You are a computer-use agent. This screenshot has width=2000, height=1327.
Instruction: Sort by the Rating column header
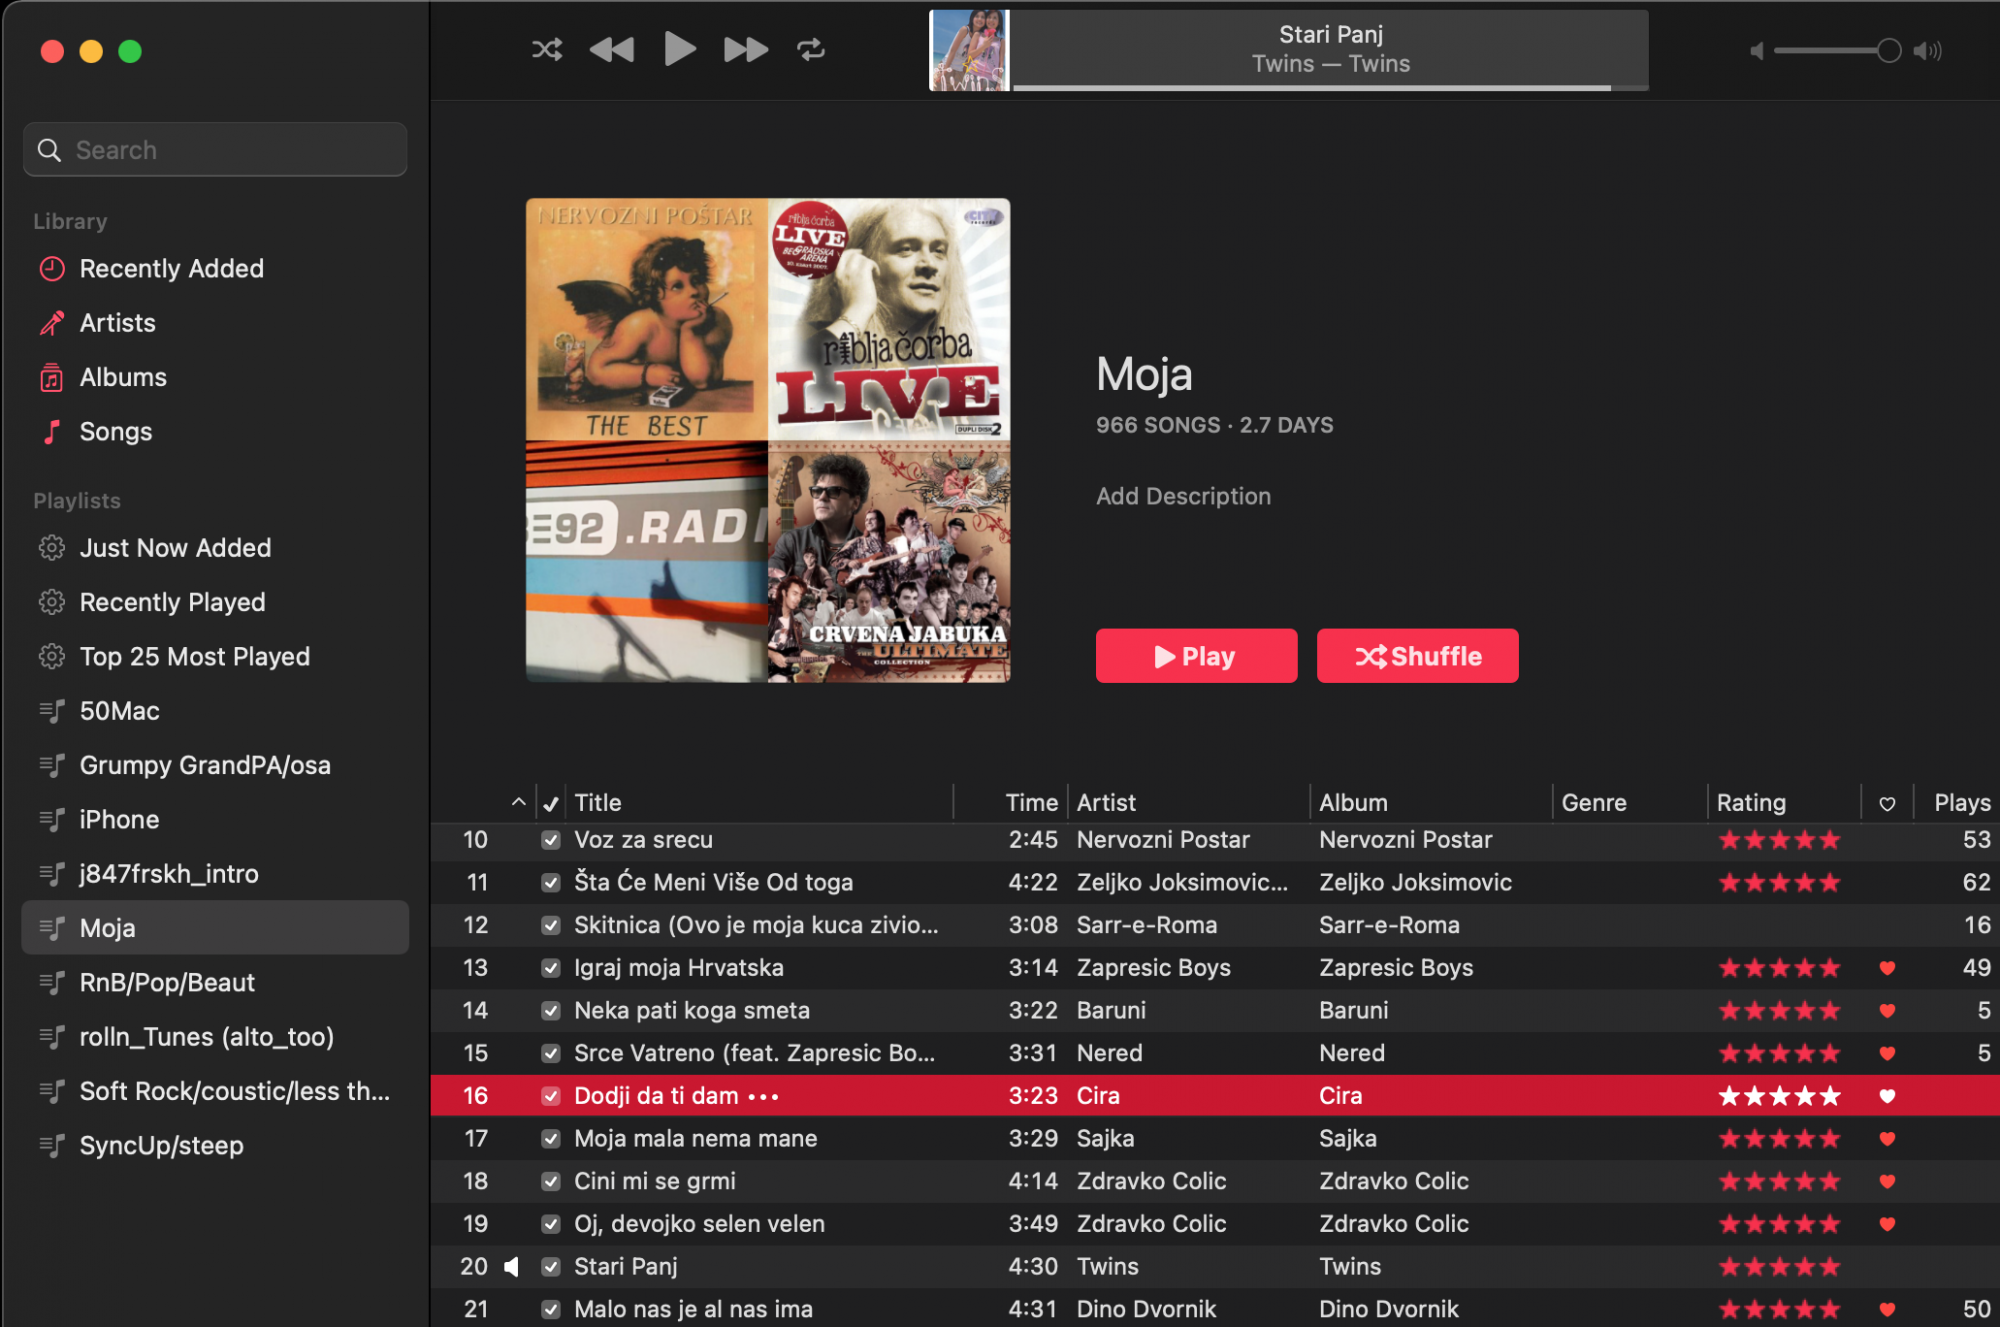coord(1750,802)
